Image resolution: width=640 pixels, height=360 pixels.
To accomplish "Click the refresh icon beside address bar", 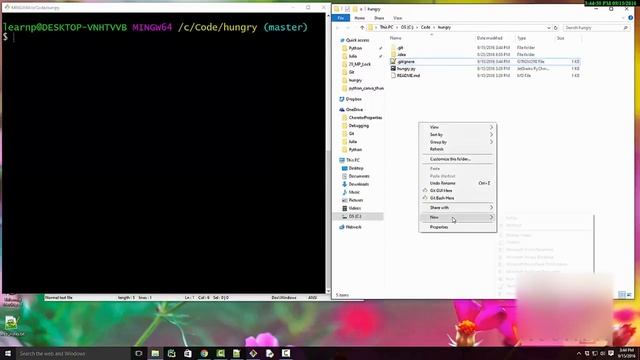I will coord(556,28).
